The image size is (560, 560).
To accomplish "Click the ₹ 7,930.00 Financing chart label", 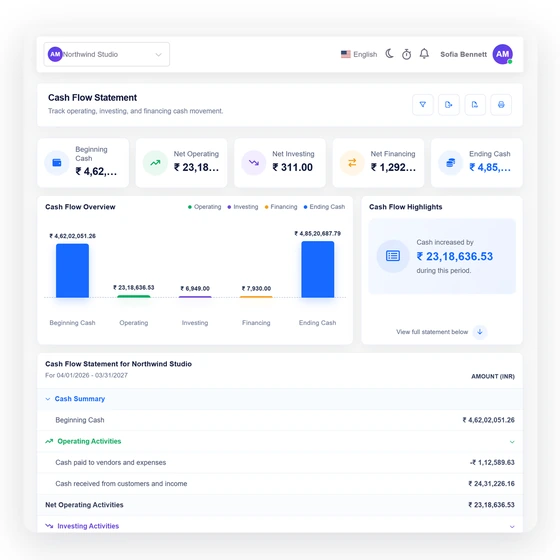I will 256,289.
